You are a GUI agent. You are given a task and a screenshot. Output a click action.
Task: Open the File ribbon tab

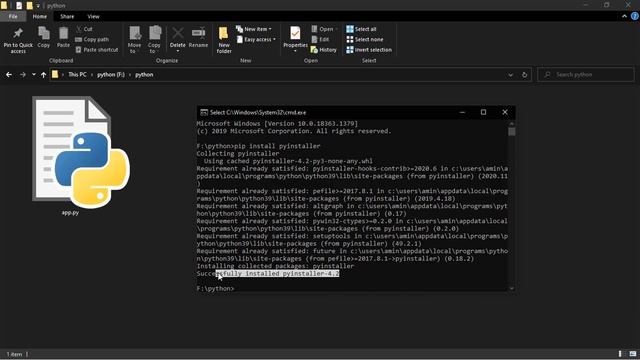point(13,16)
